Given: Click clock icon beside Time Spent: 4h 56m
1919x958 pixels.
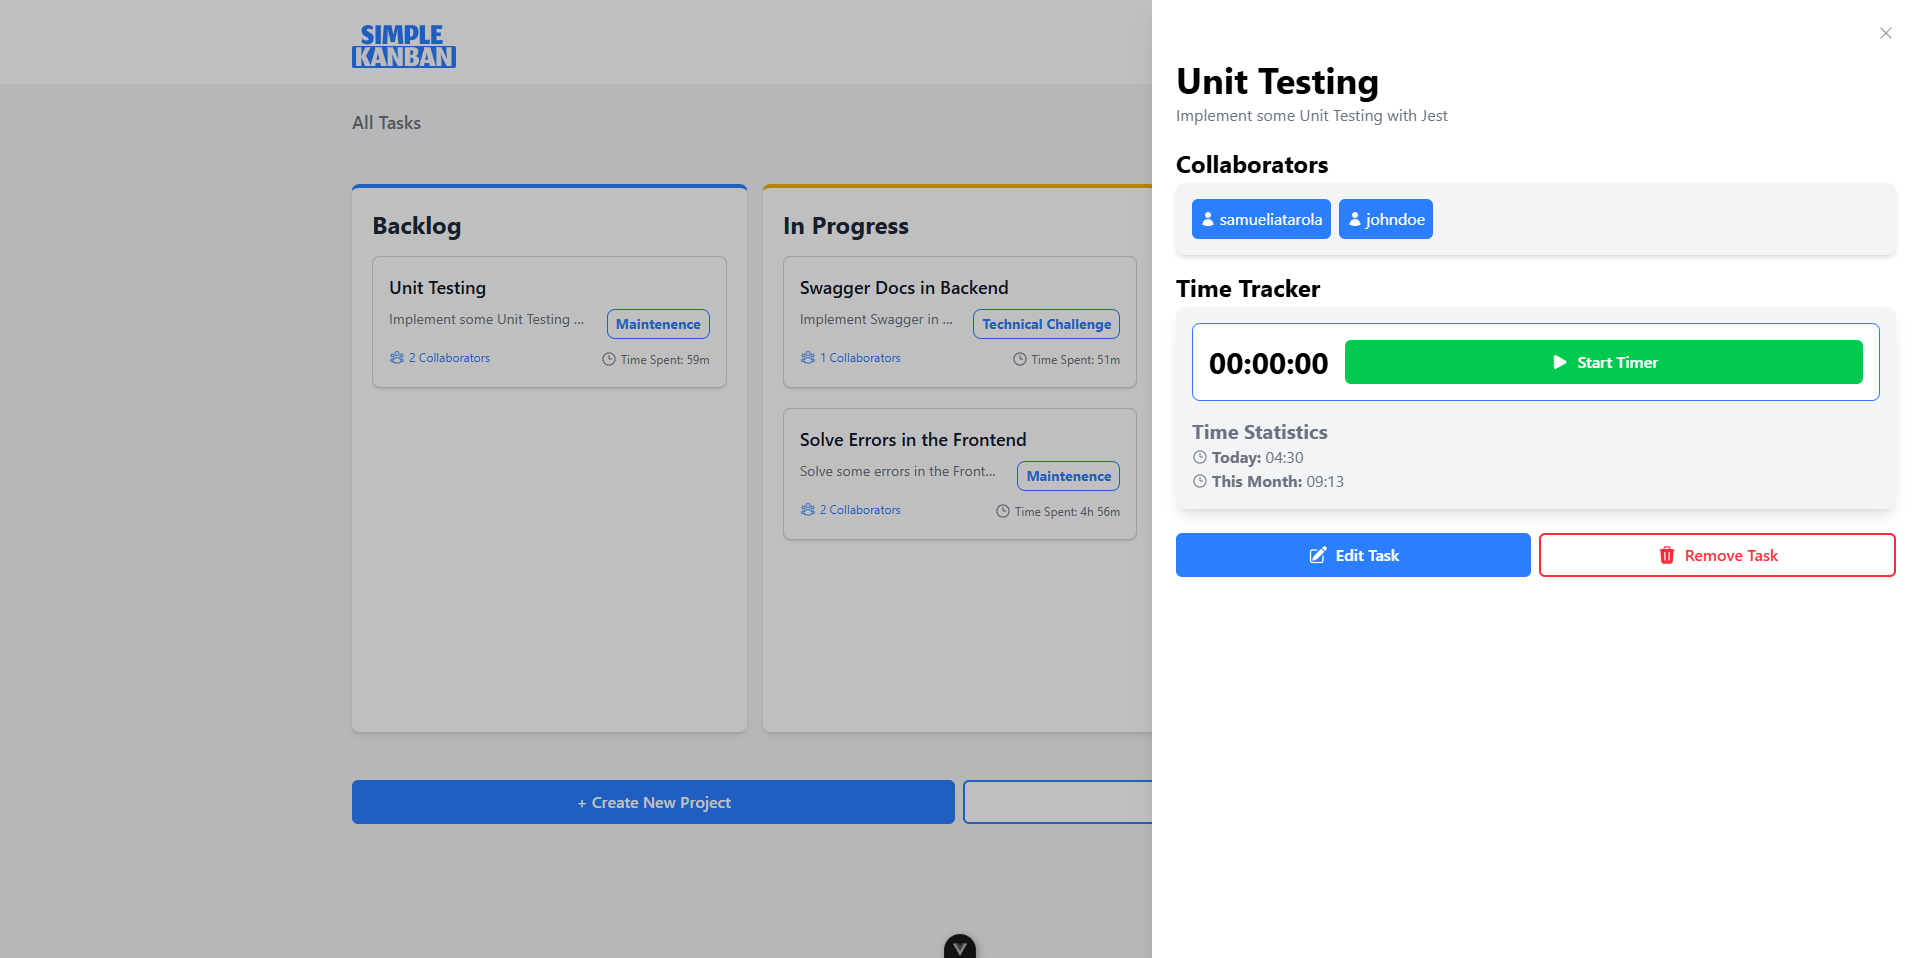Looking at the screenshot, I should coord(1003,511).
